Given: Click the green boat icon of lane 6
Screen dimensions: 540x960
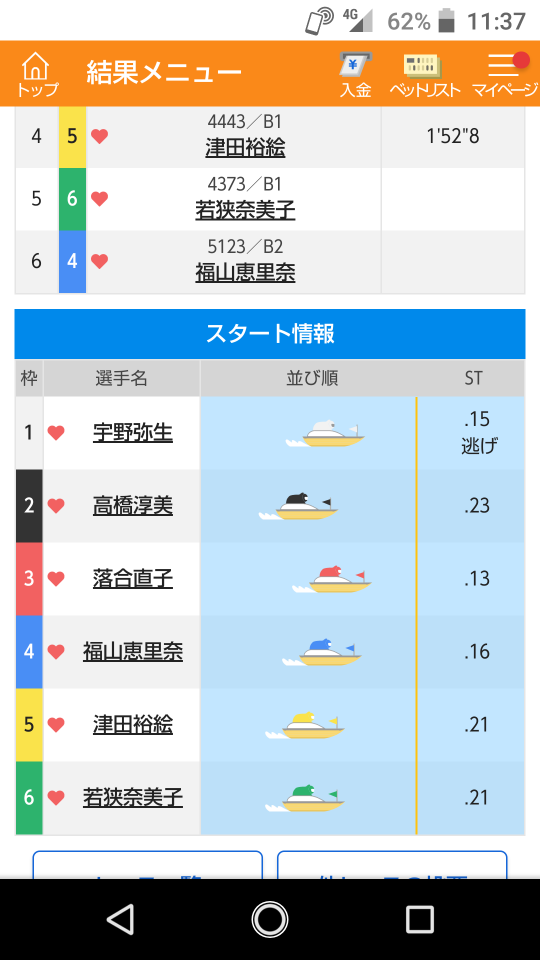Looking at the screenshot, I should click(305, 798).
